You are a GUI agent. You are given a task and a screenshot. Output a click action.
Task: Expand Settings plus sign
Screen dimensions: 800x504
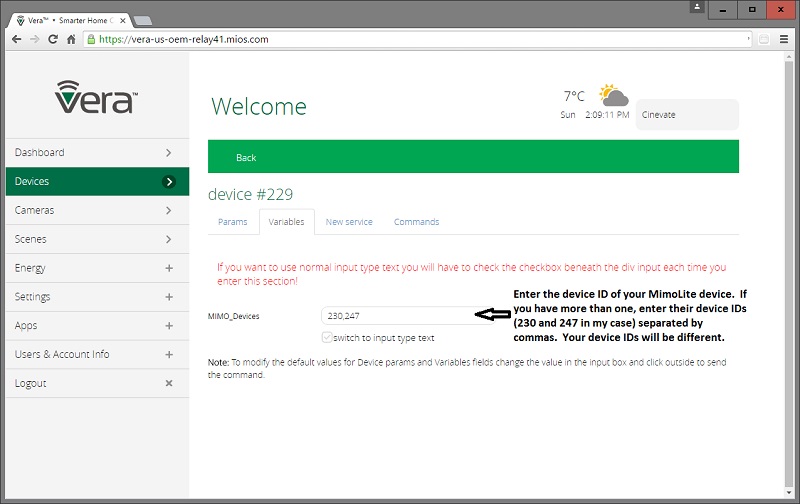coord(169,297)
